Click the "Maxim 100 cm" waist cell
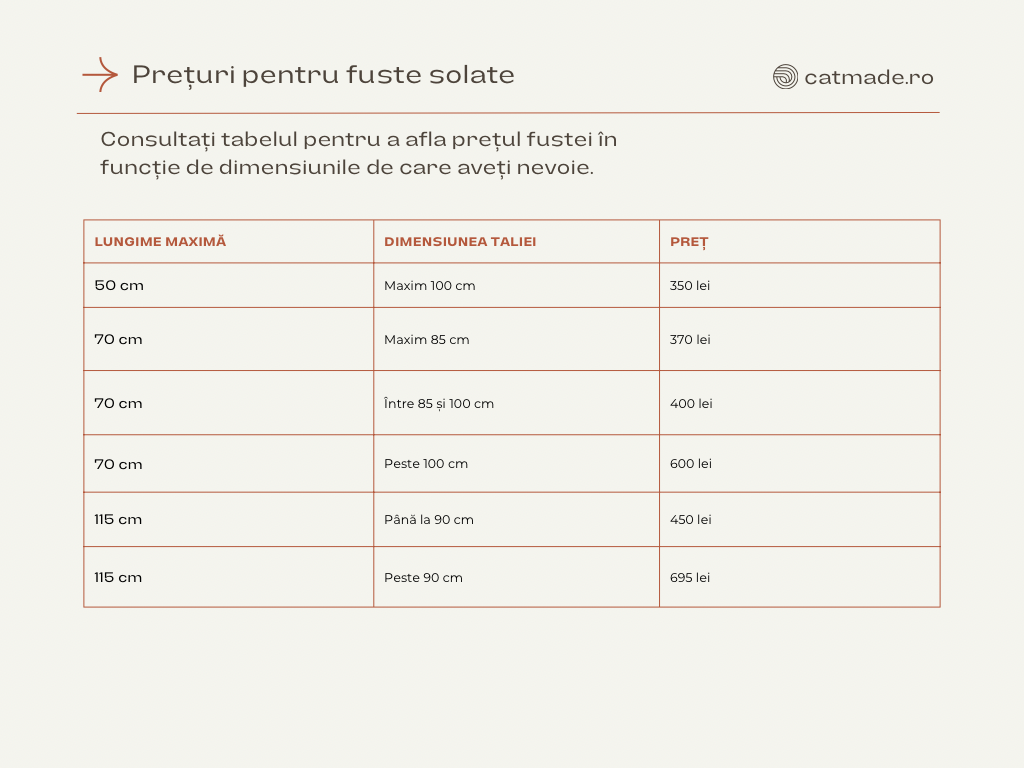The height and width of the screenshot is (768, 1024). 430,286
